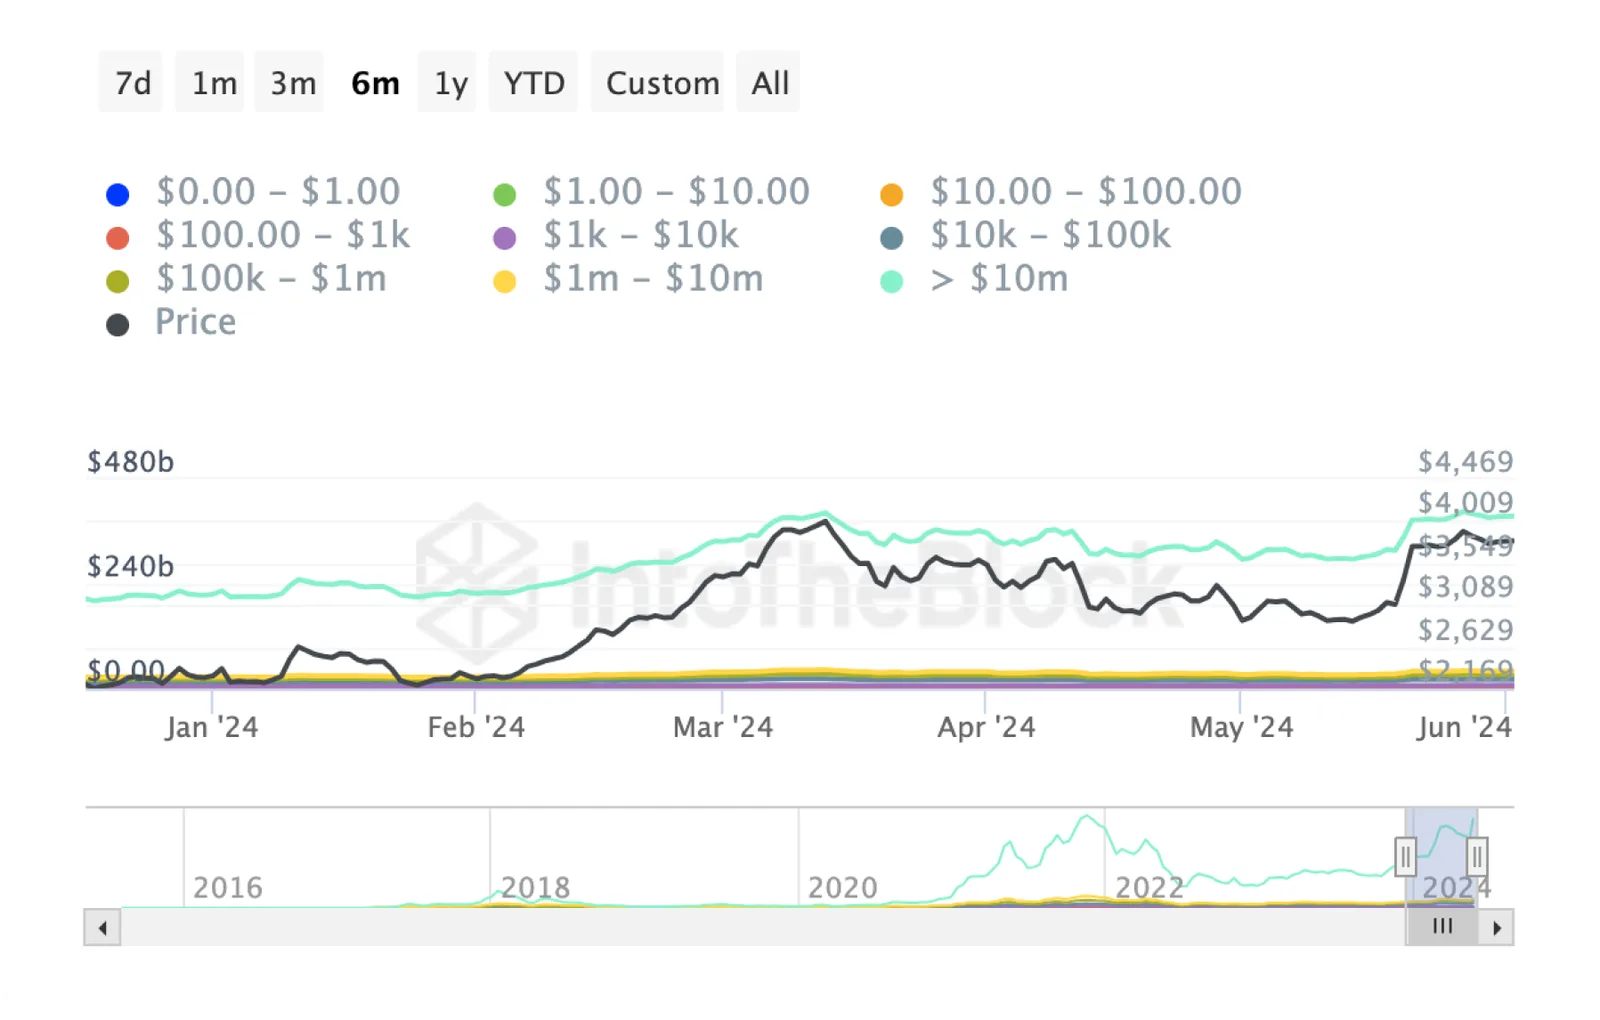This screenshot has width=1600, height=1020.
Task: Hide the > $10m series
Action: tap(974, 280)
